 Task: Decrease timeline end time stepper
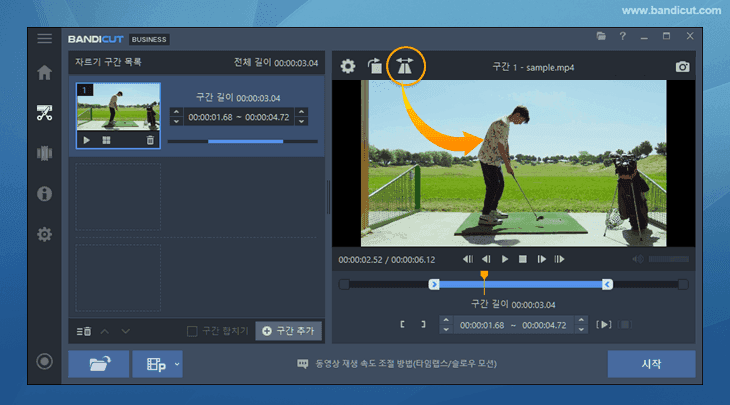click(581, 330)
